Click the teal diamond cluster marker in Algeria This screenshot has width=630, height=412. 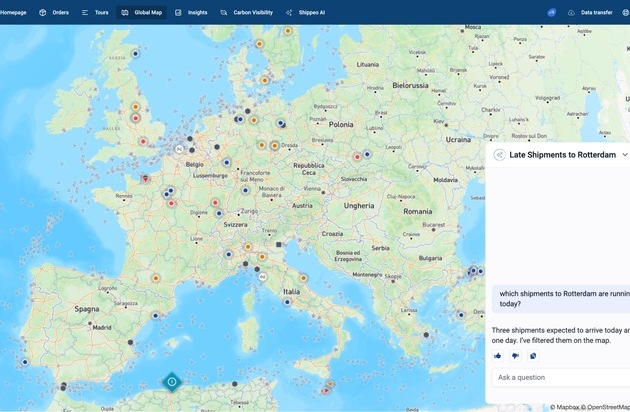tap(172, 381)
